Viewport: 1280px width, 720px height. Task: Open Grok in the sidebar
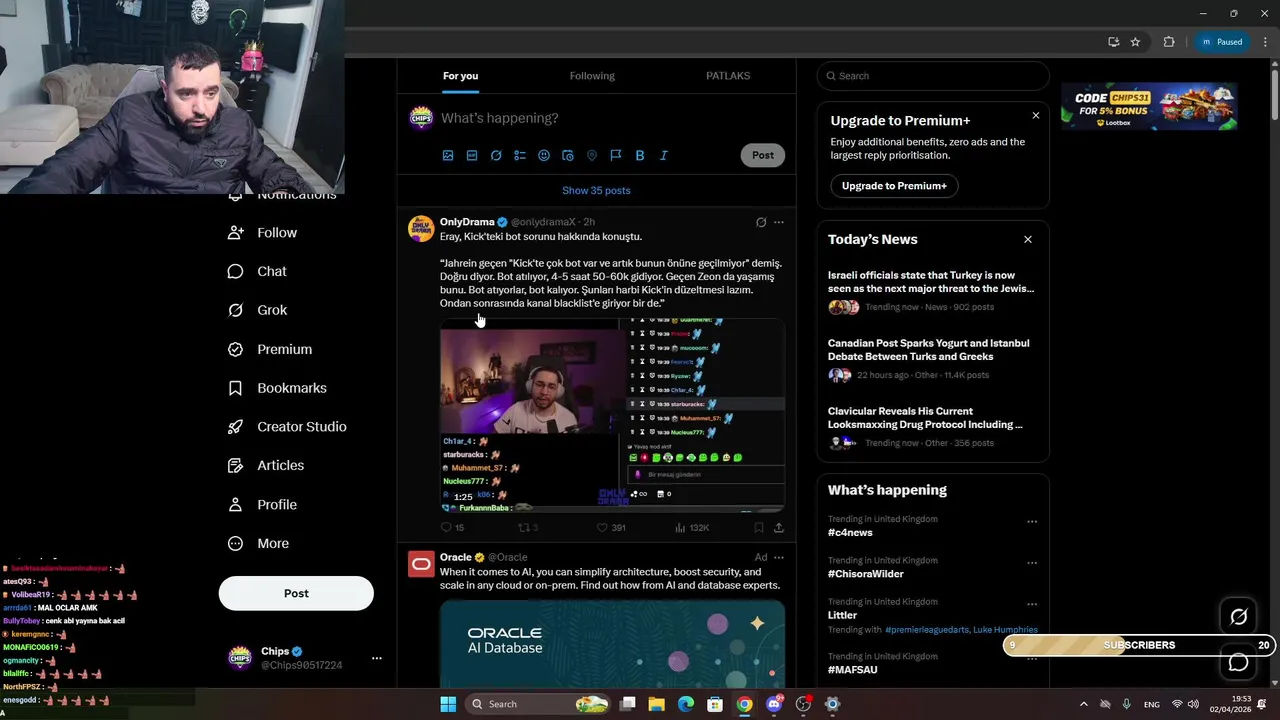[258, 310]
